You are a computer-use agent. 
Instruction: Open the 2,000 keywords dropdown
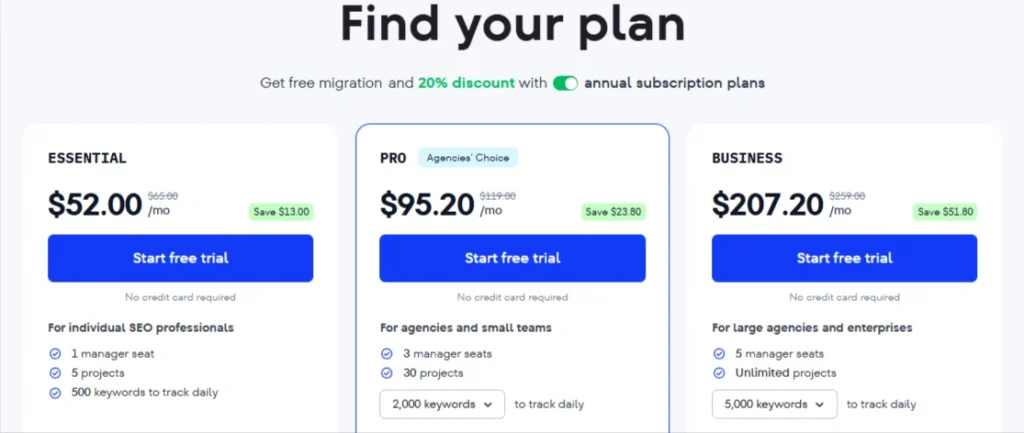point(442,404)
